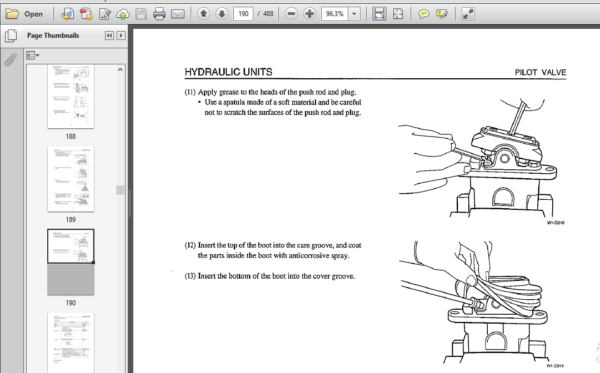Open the thumbnail options dropdown menu
Viewport: 600px width, 373px height.
point(33,56)
